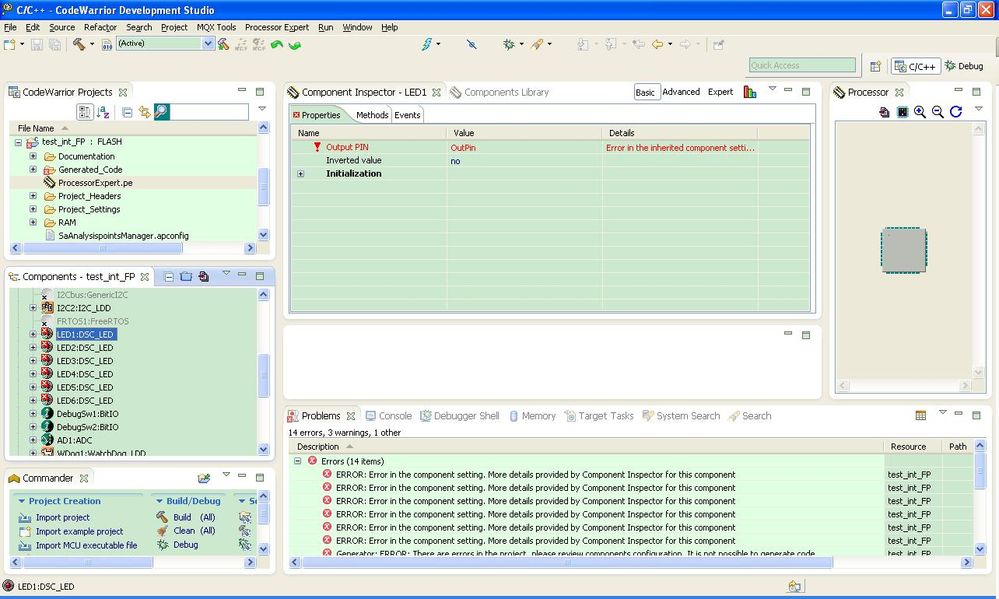Viewport: 999px width, 599px height.
Task: Expand the LED2:DSC_LED component
Action: tap(33, 347)
